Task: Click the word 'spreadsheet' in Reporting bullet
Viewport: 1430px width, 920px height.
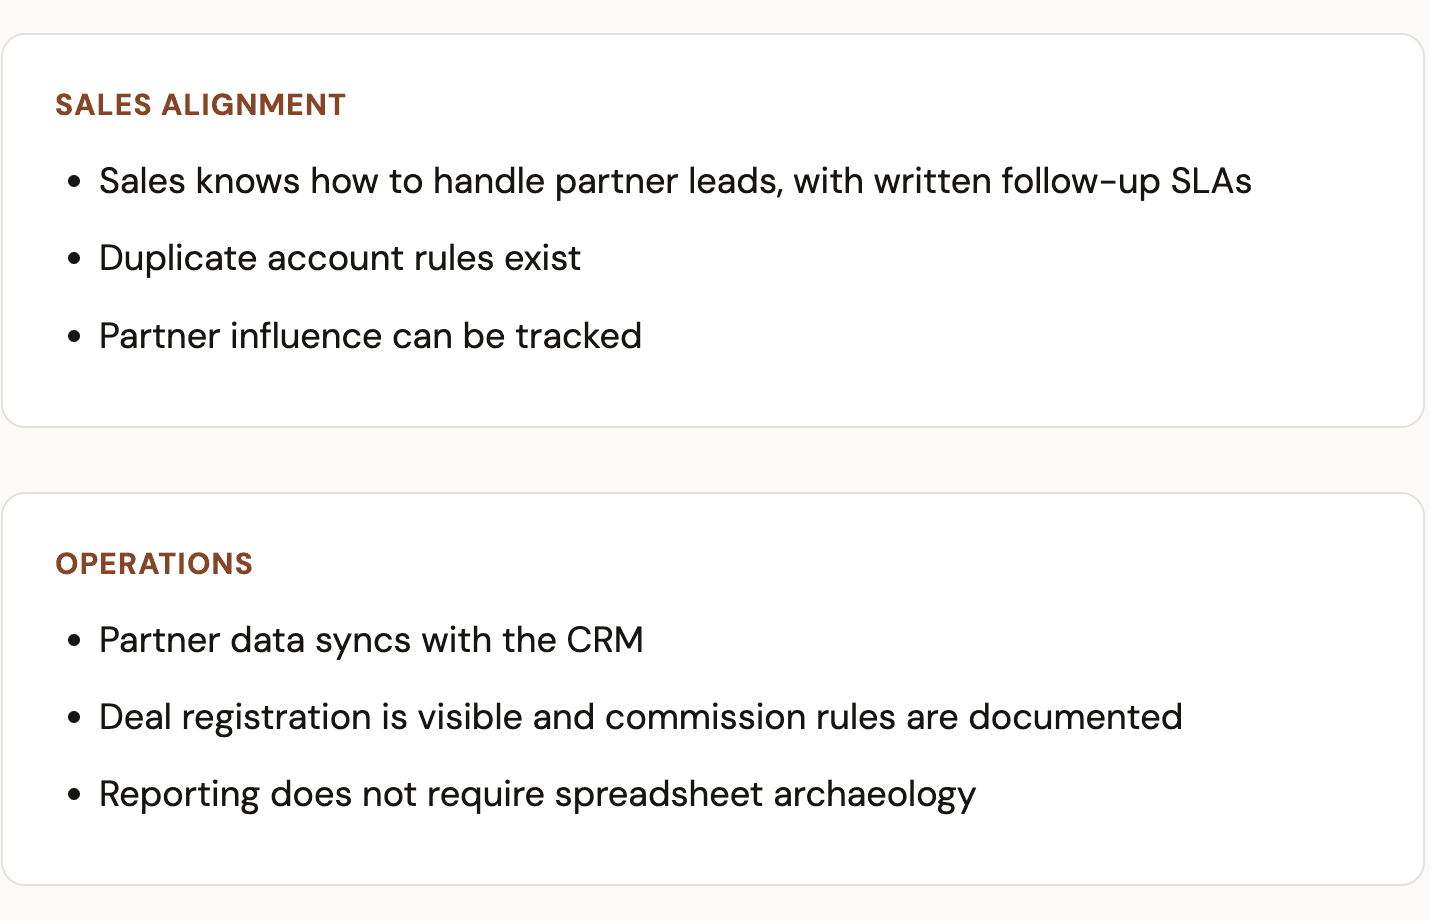Action: (x=659, y=795)
